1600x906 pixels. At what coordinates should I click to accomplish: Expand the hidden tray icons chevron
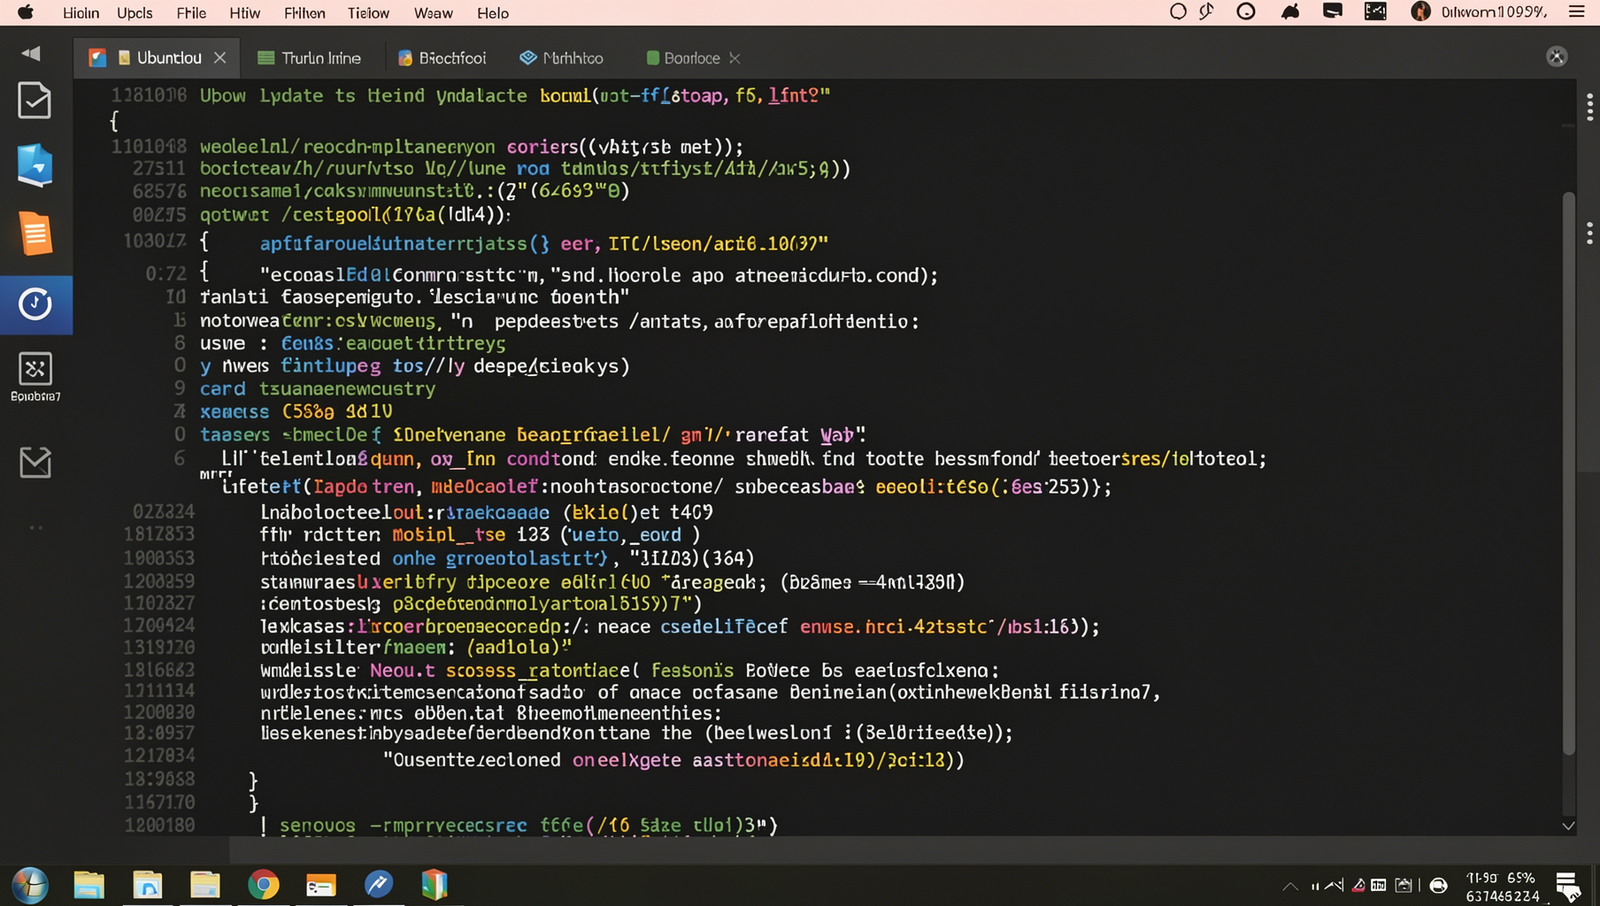click(1290, 886)
